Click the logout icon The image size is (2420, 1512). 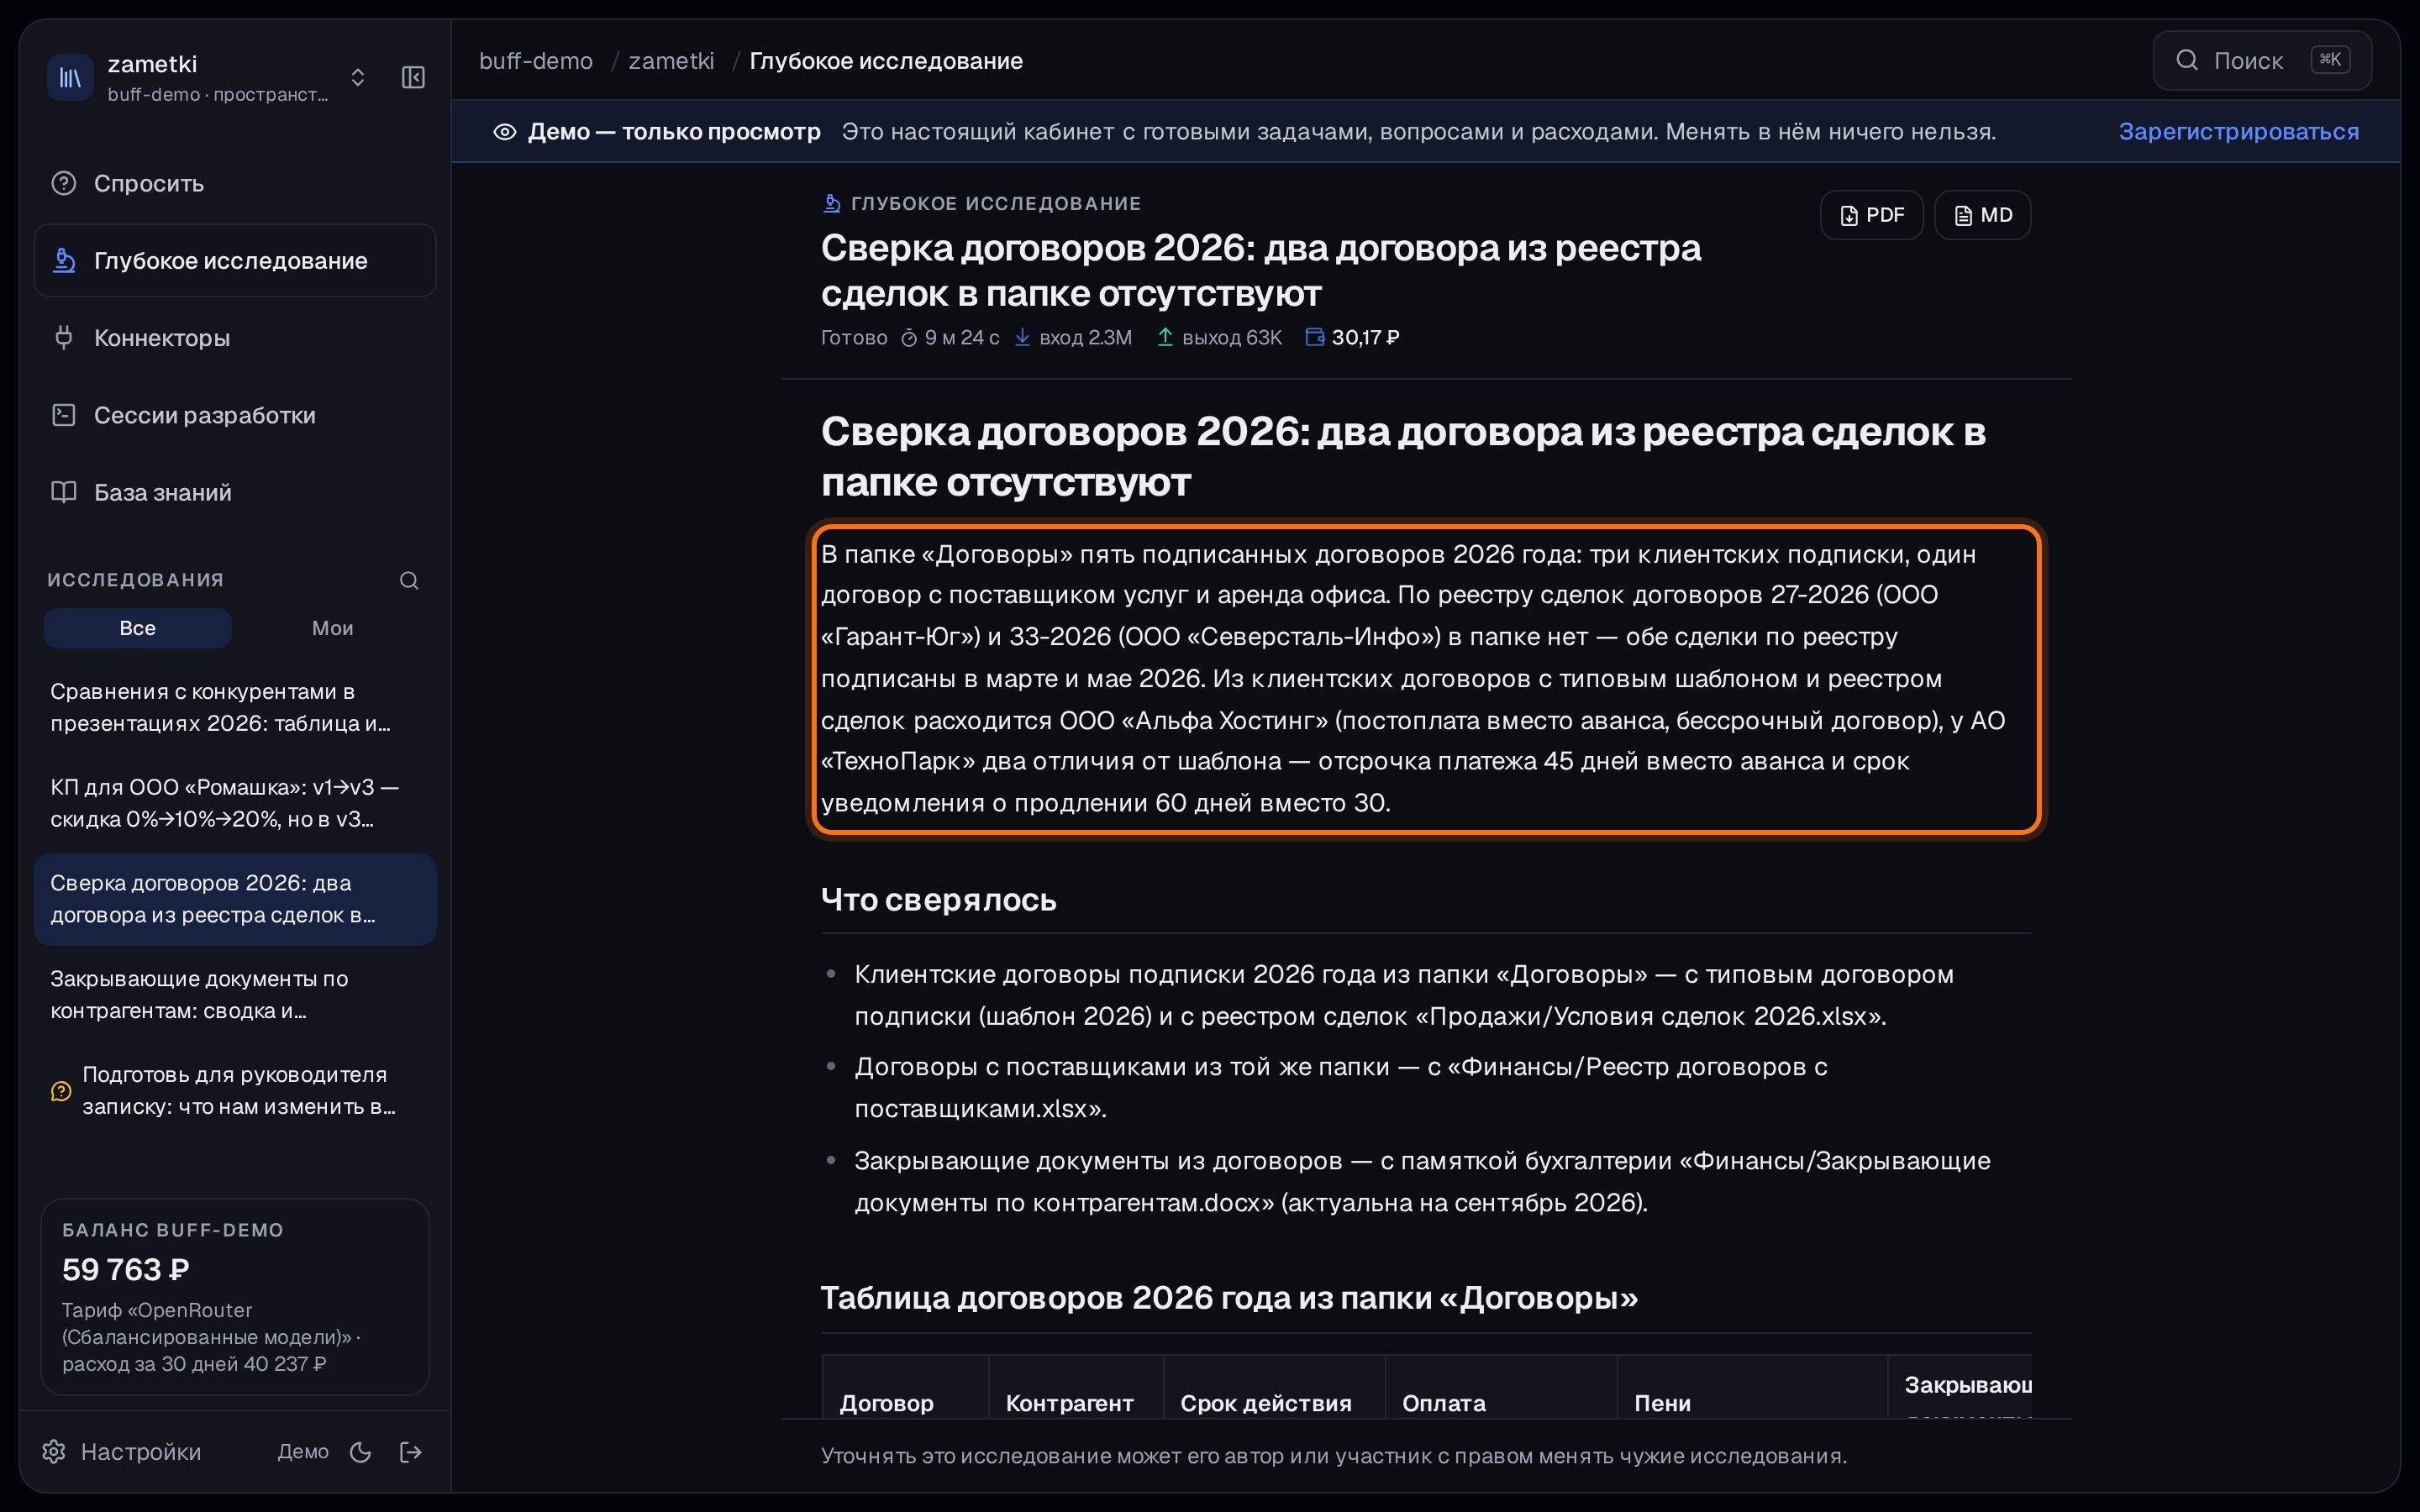411,1451
